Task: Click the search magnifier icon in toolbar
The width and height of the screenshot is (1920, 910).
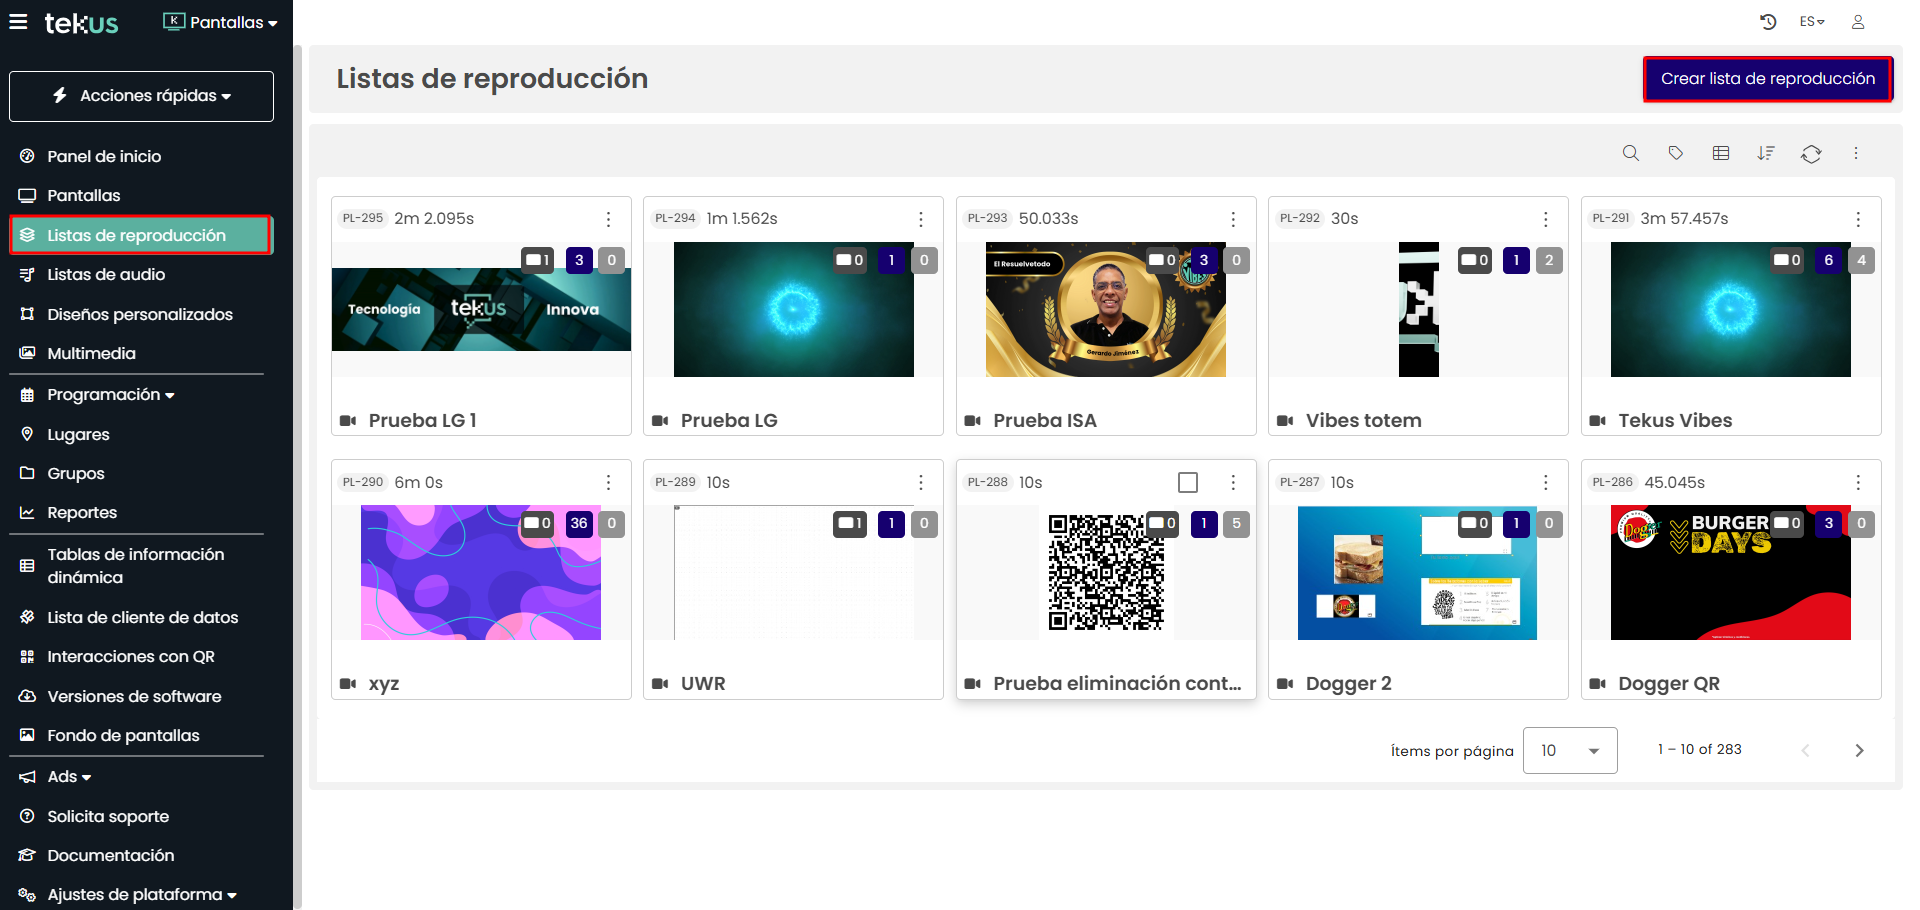Action: (1630, 153)
